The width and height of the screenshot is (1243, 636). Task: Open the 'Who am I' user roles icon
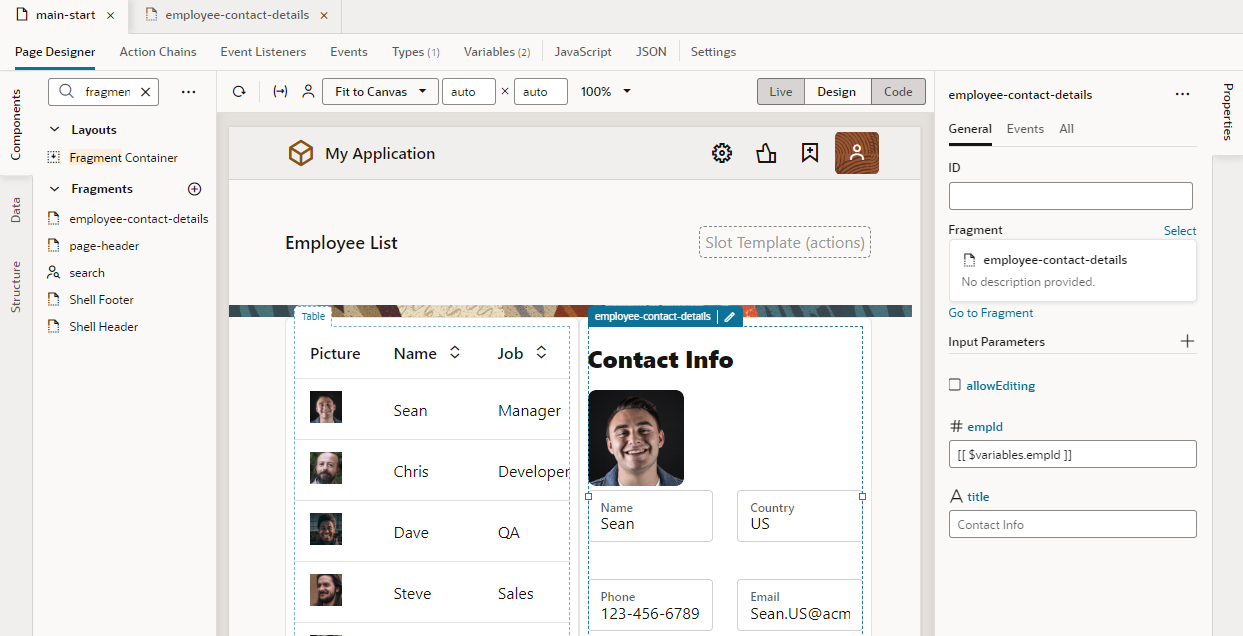coord(308,92)
